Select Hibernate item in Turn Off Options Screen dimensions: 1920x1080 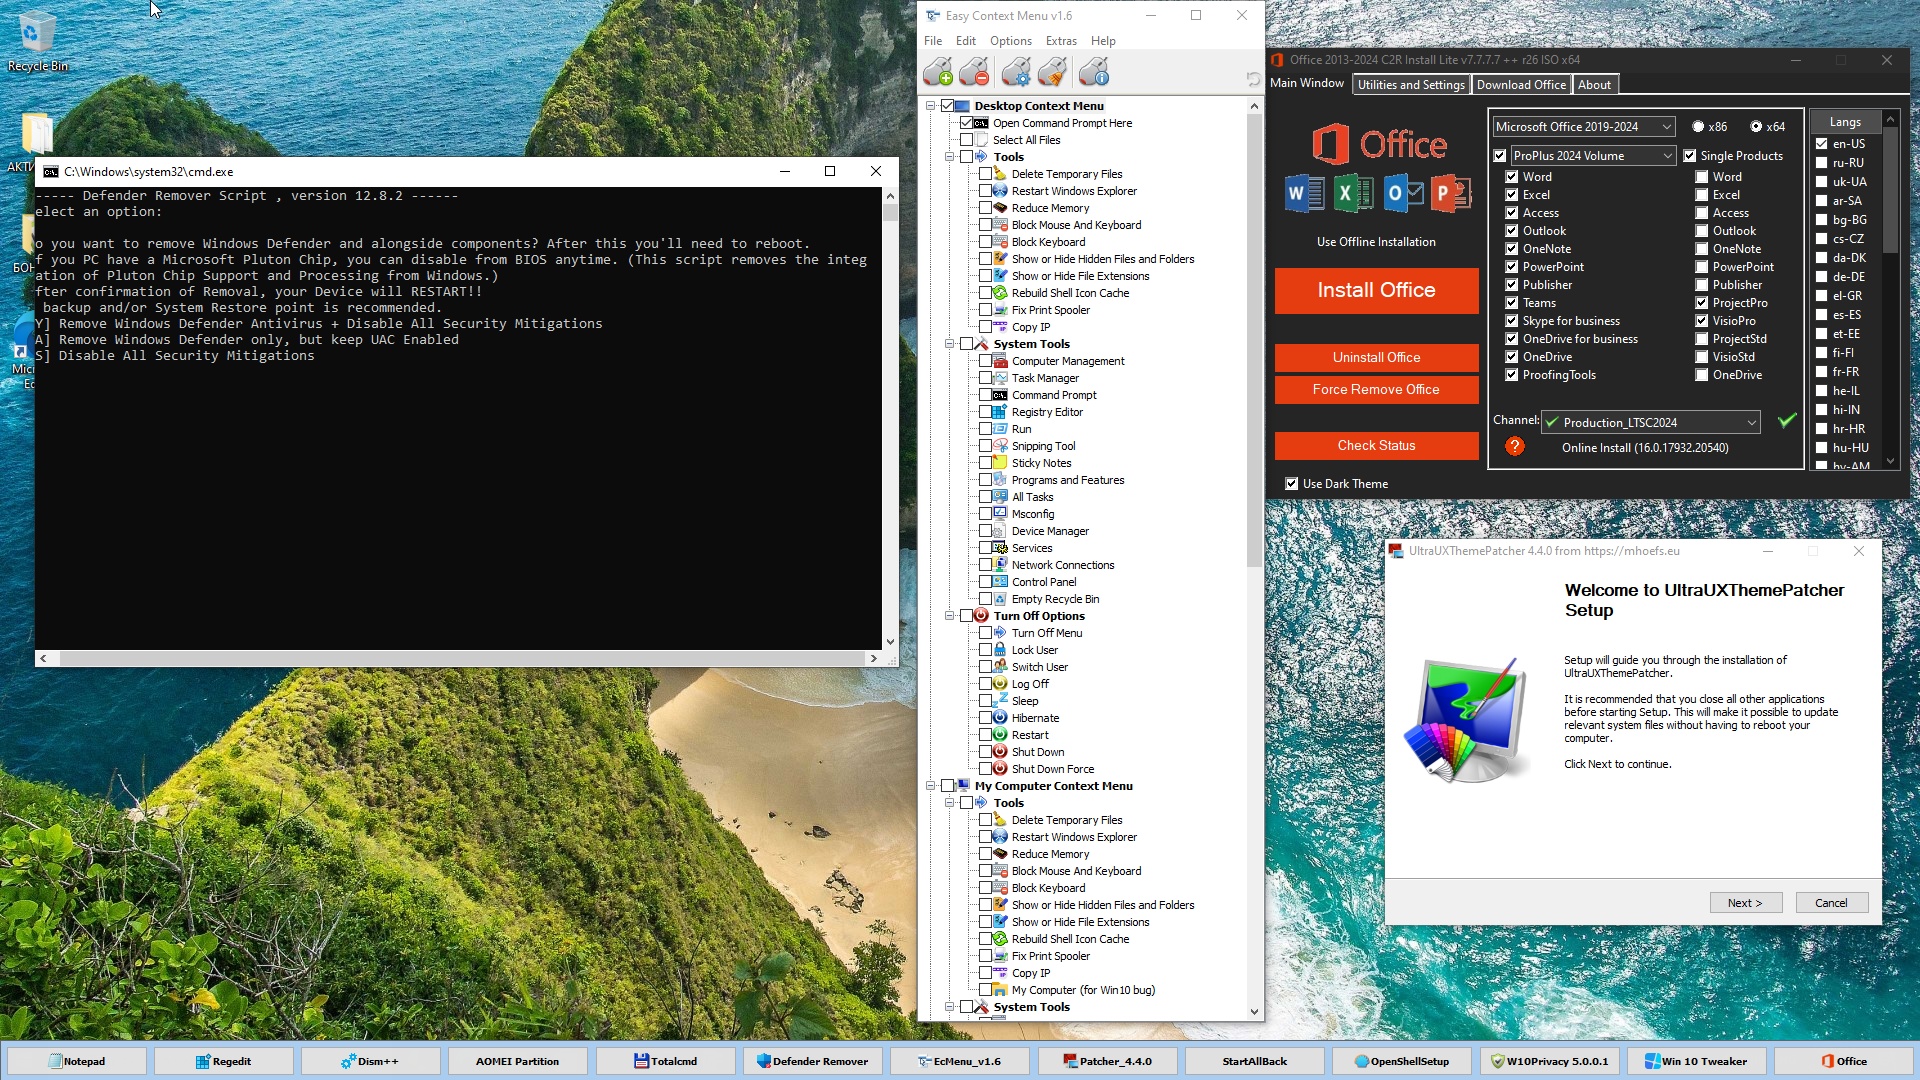coord(1035,718)
